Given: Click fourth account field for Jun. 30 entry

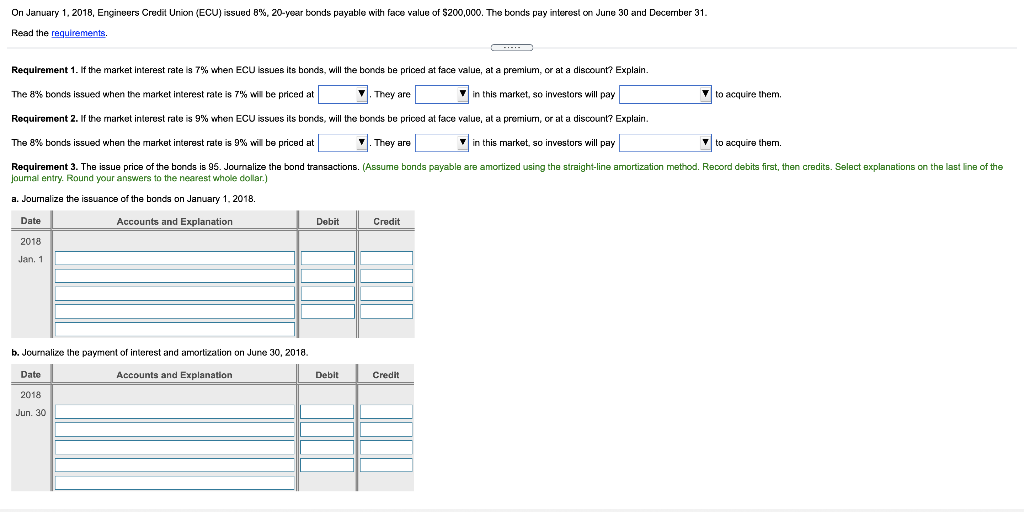Looking at the screenshot, I should coord(175,465).
